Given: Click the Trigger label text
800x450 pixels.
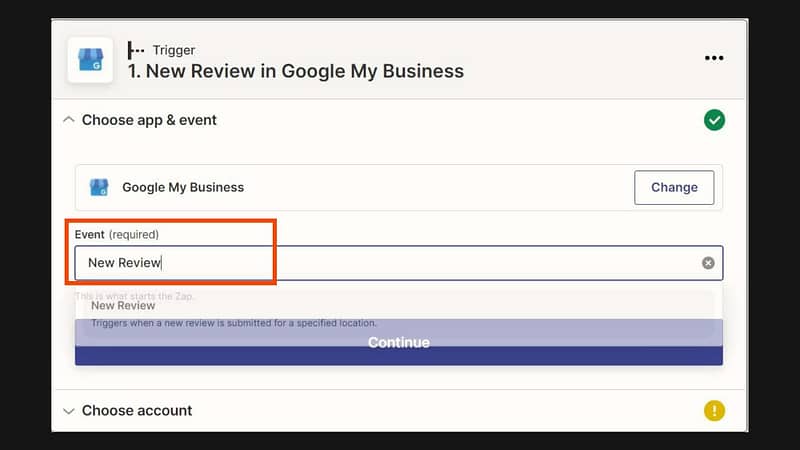Looking at the screenshot, I should pyautogui.click(x=173, y=50).
